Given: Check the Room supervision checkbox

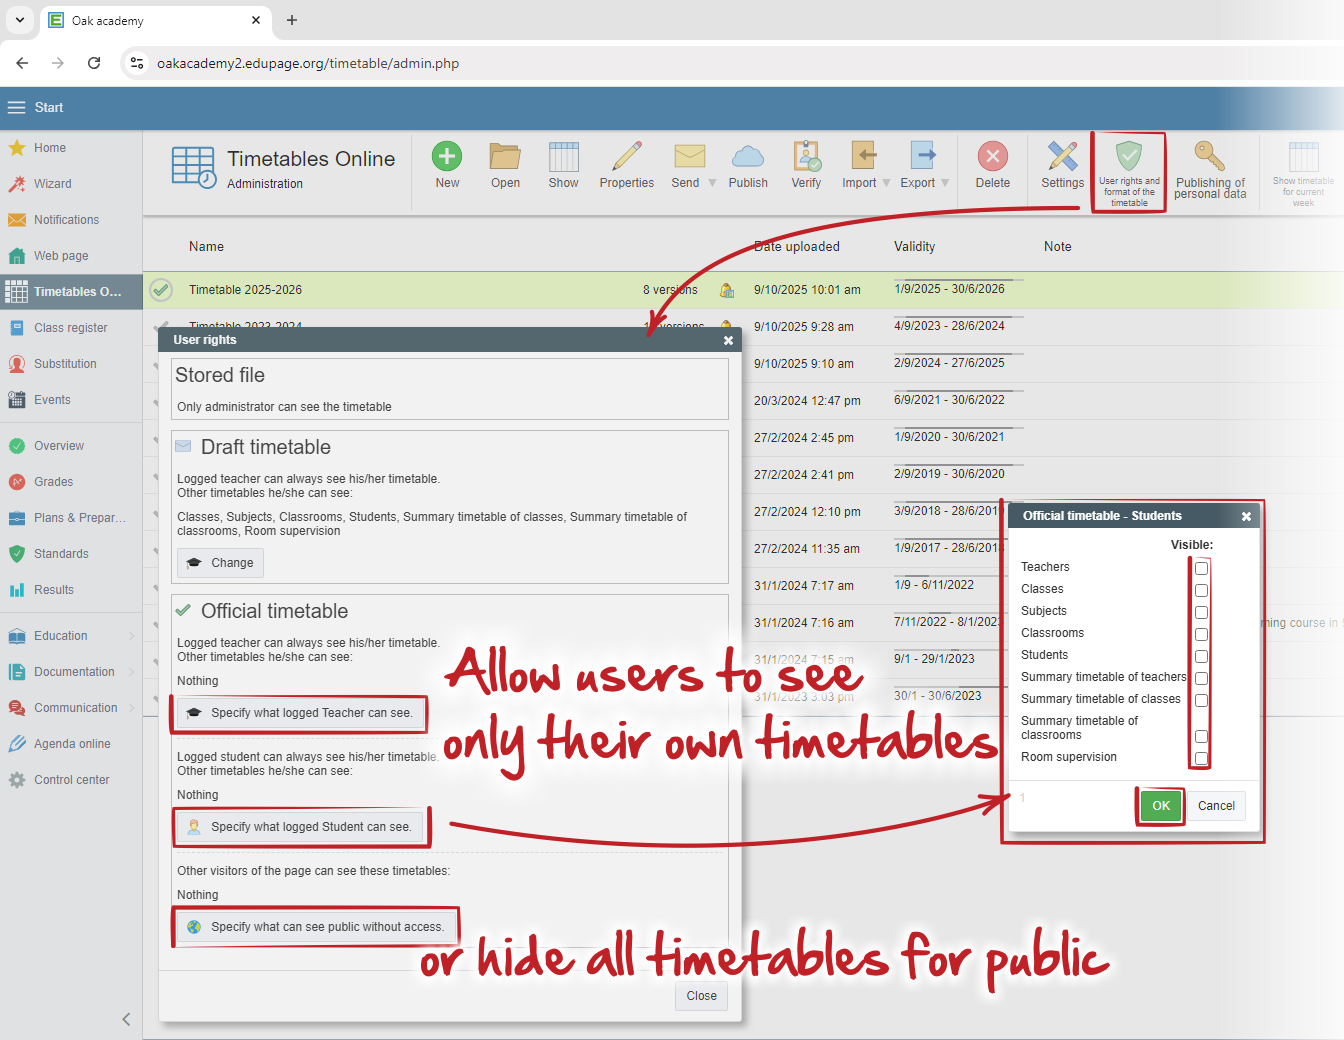Looking at the screenshot, I should coord(1201,758).
